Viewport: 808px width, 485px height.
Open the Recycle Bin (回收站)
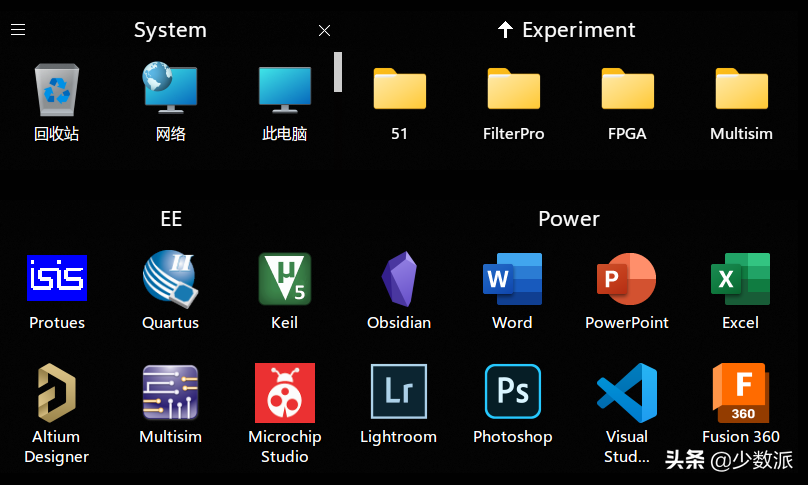57,89
